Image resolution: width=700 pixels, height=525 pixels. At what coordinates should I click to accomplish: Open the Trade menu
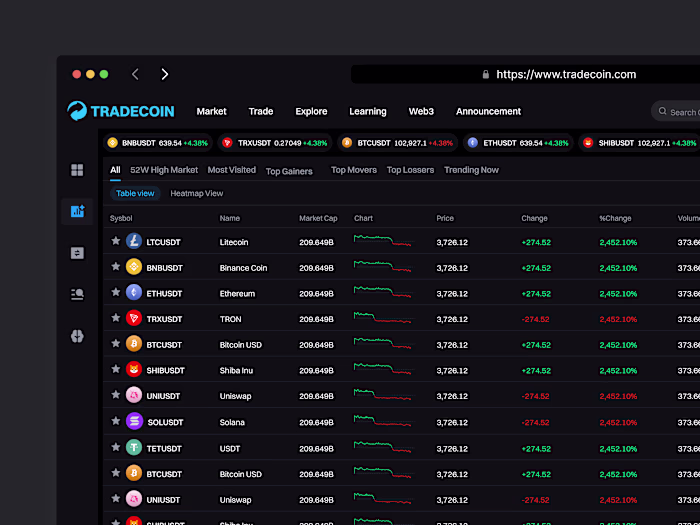pos(261,111)
